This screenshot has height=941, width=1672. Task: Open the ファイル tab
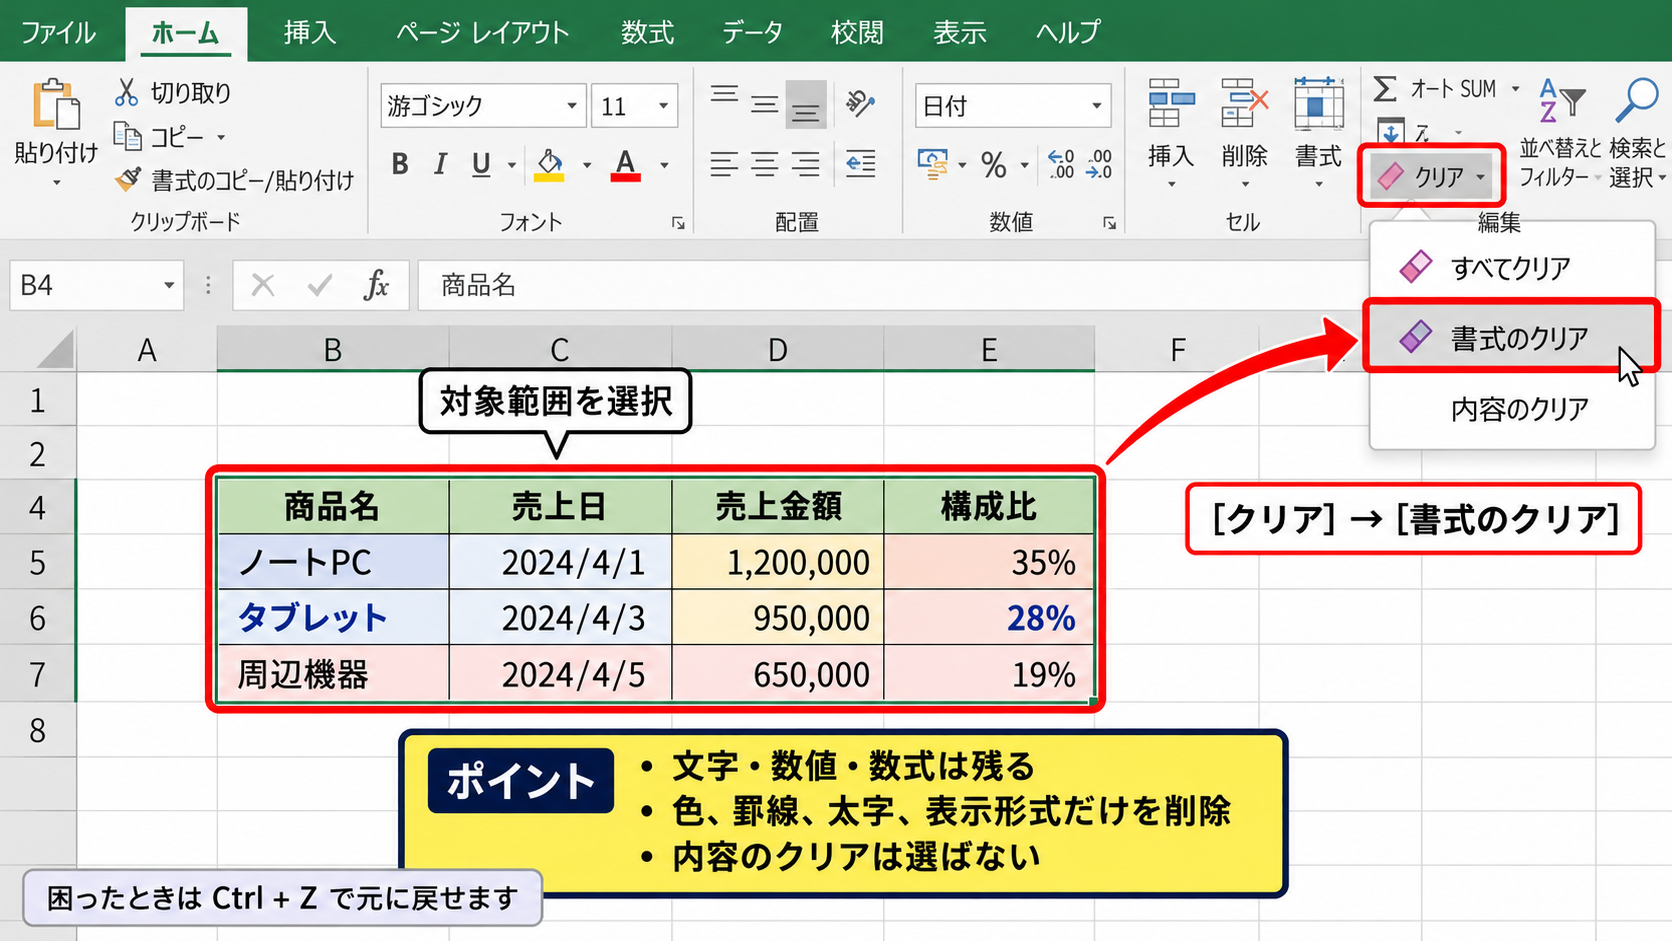58,32
